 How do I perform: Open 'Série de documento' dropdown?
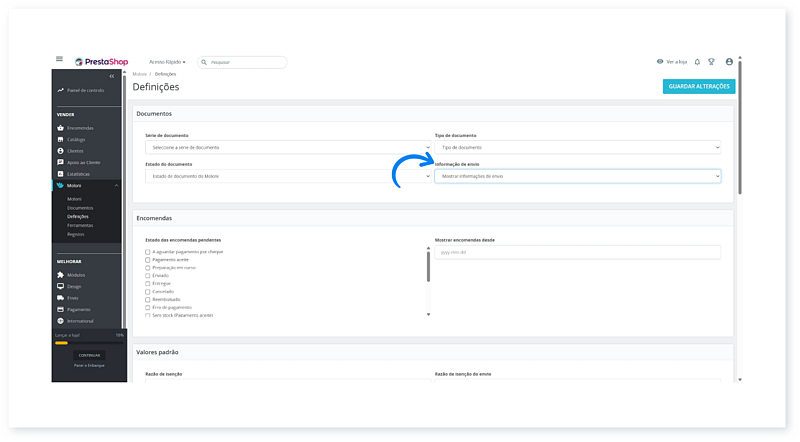[x=288, y=147]
